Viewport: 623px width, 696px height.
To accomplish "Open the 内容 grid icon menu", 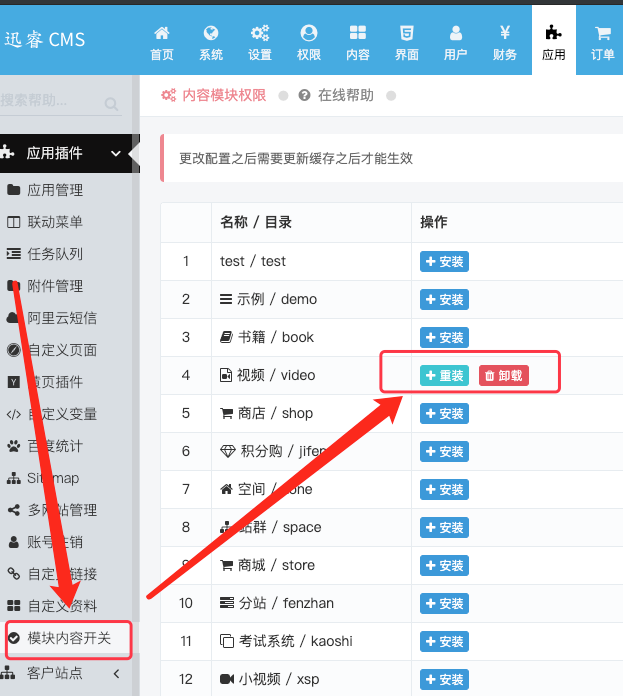I will tap(358, 43).
